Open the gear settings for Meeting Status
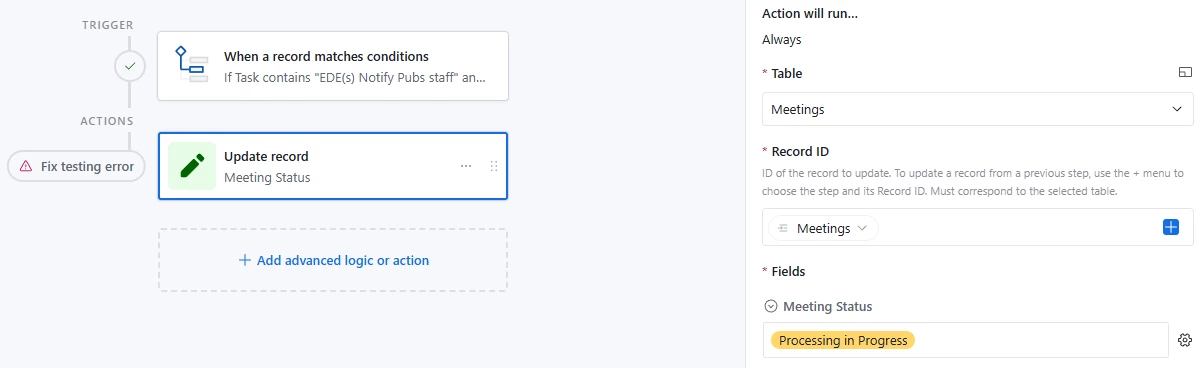Image resolution: width=1204 pixels, height=368 pixels. coord(1185,340)
